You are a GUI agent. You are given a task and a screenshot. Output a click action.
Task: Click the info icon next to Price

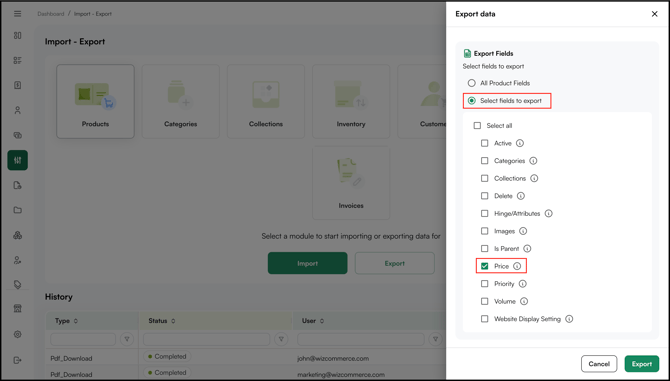(x=517, y=266)
